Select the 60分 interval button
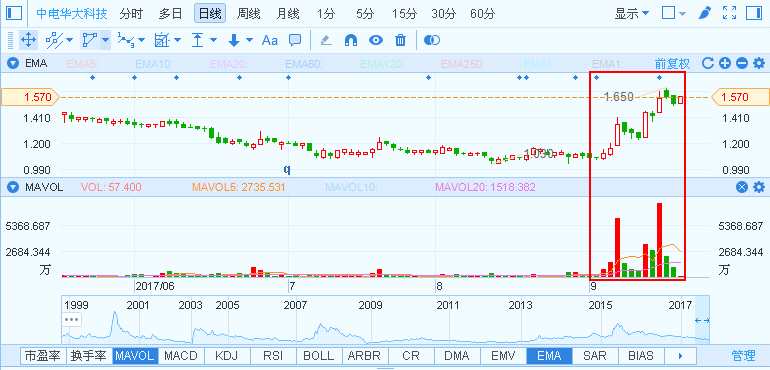 [x=482, y=14]
